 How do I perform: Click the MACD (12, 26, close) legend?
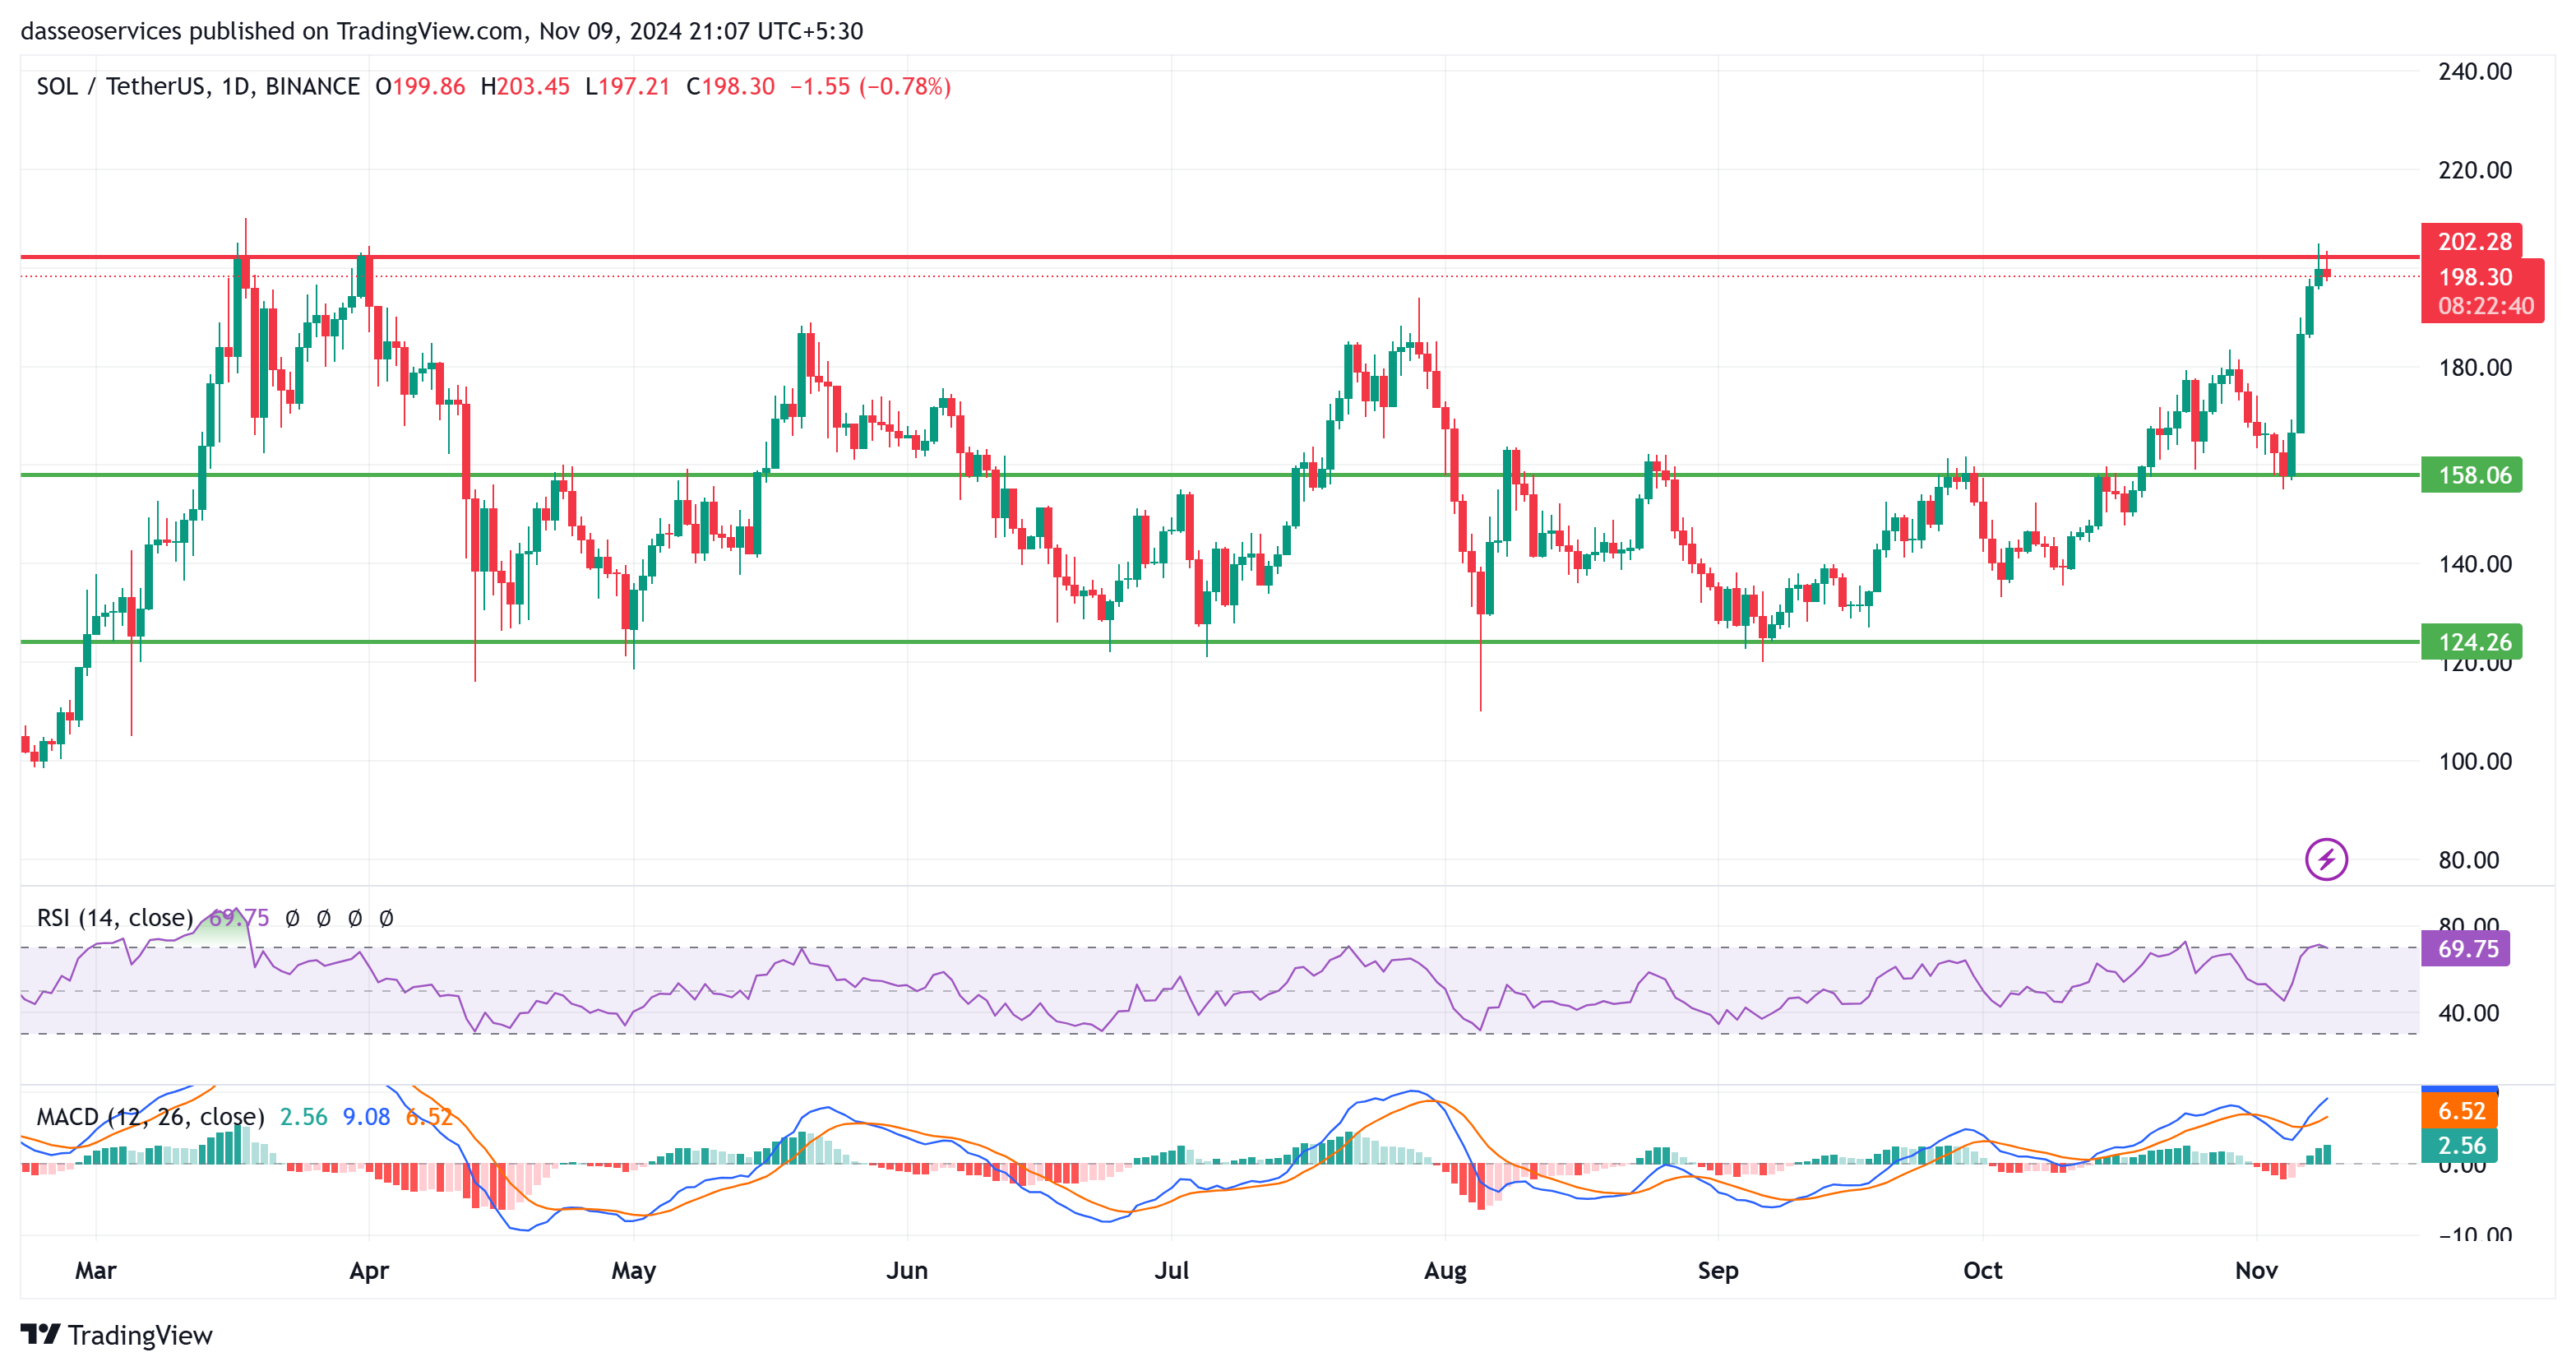[150, 1116]
